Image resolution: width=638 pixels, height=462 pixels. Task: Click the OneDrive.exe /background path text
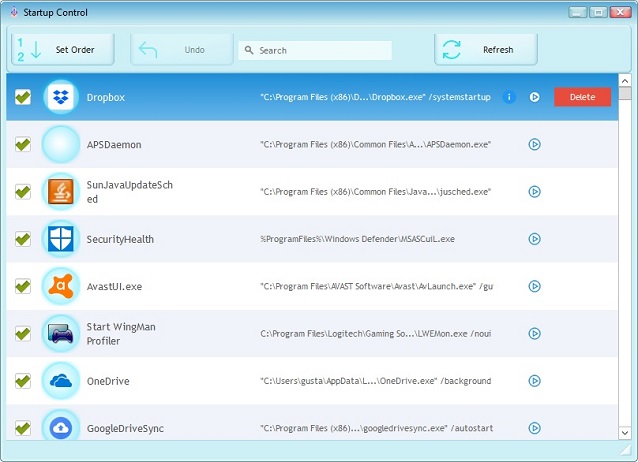[x=375, y=381]
